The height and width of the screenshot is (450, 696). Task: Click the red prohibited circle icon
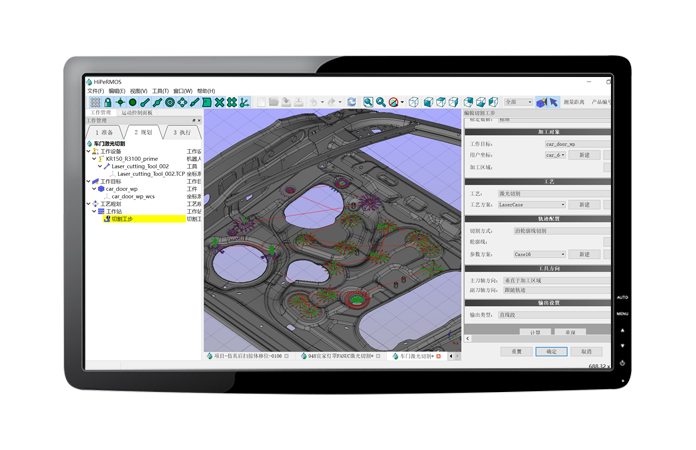pyautogui.click(x=393, y=103)
